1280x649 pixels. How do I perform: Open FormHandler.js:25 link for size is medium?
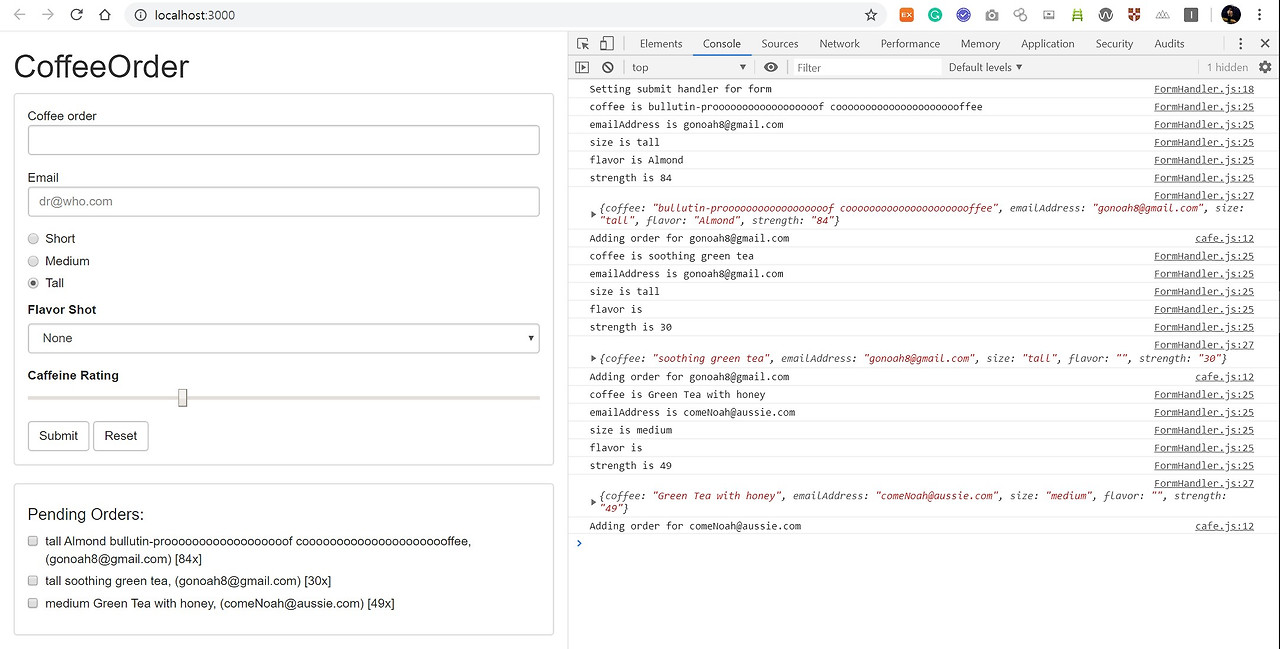[1204, 430]
